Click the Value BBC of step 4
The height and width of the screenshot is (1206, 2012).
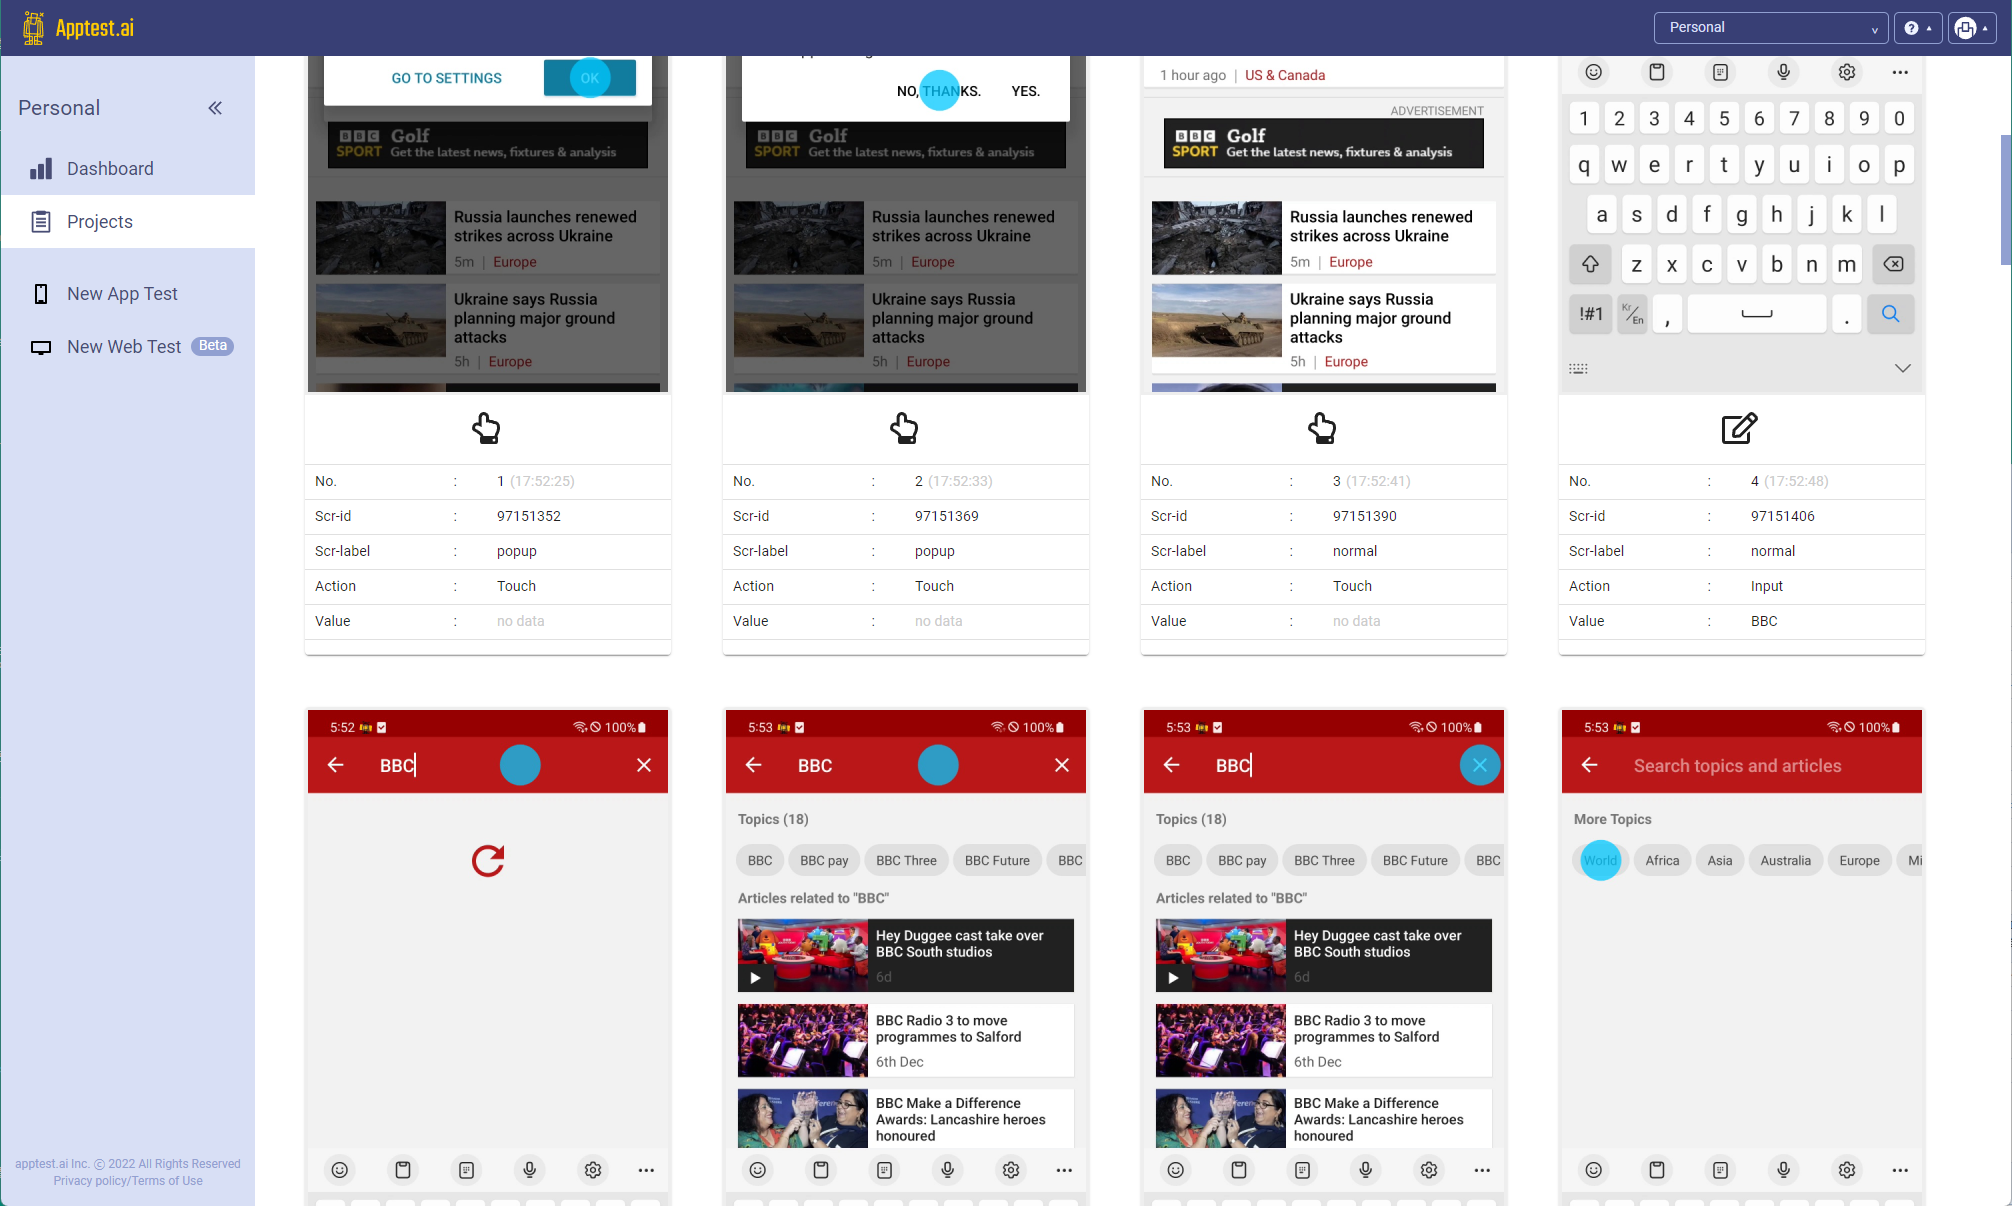(1764, 621)
